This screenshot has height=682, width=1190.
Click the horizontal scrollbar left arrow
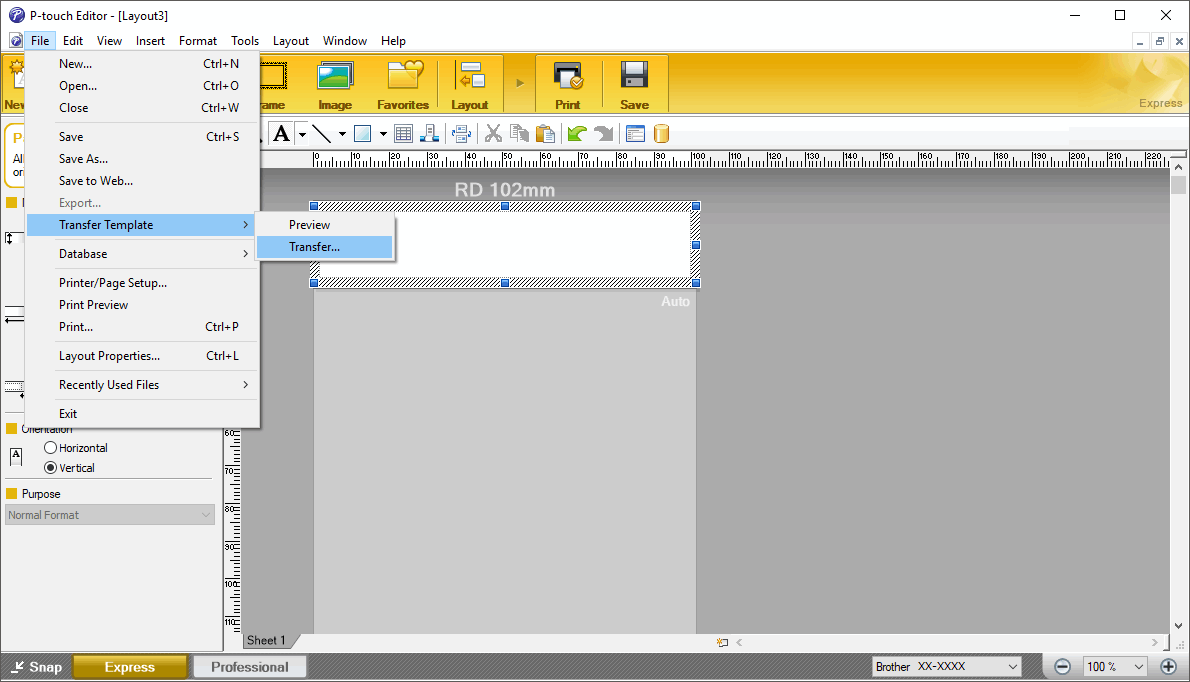click(739, 643)
